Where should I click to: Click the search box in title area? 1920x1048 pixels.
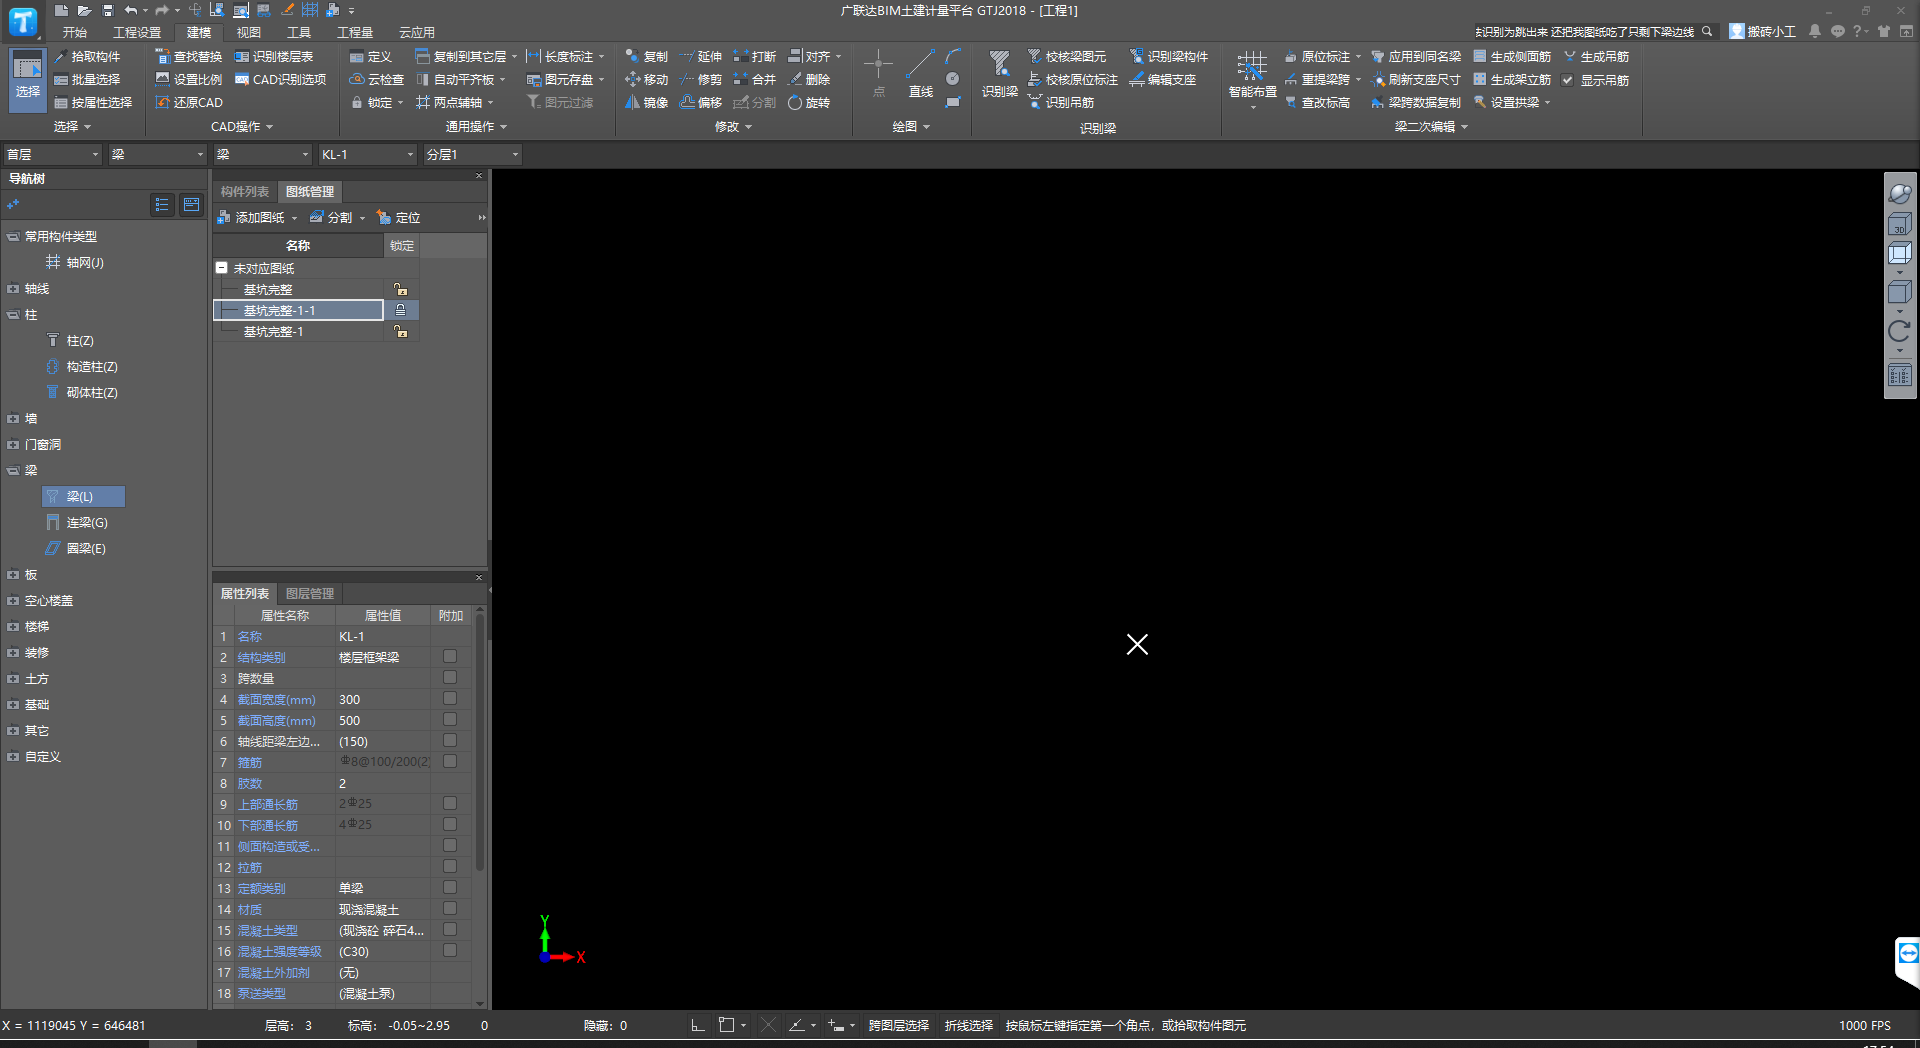tap(1594, 32)
